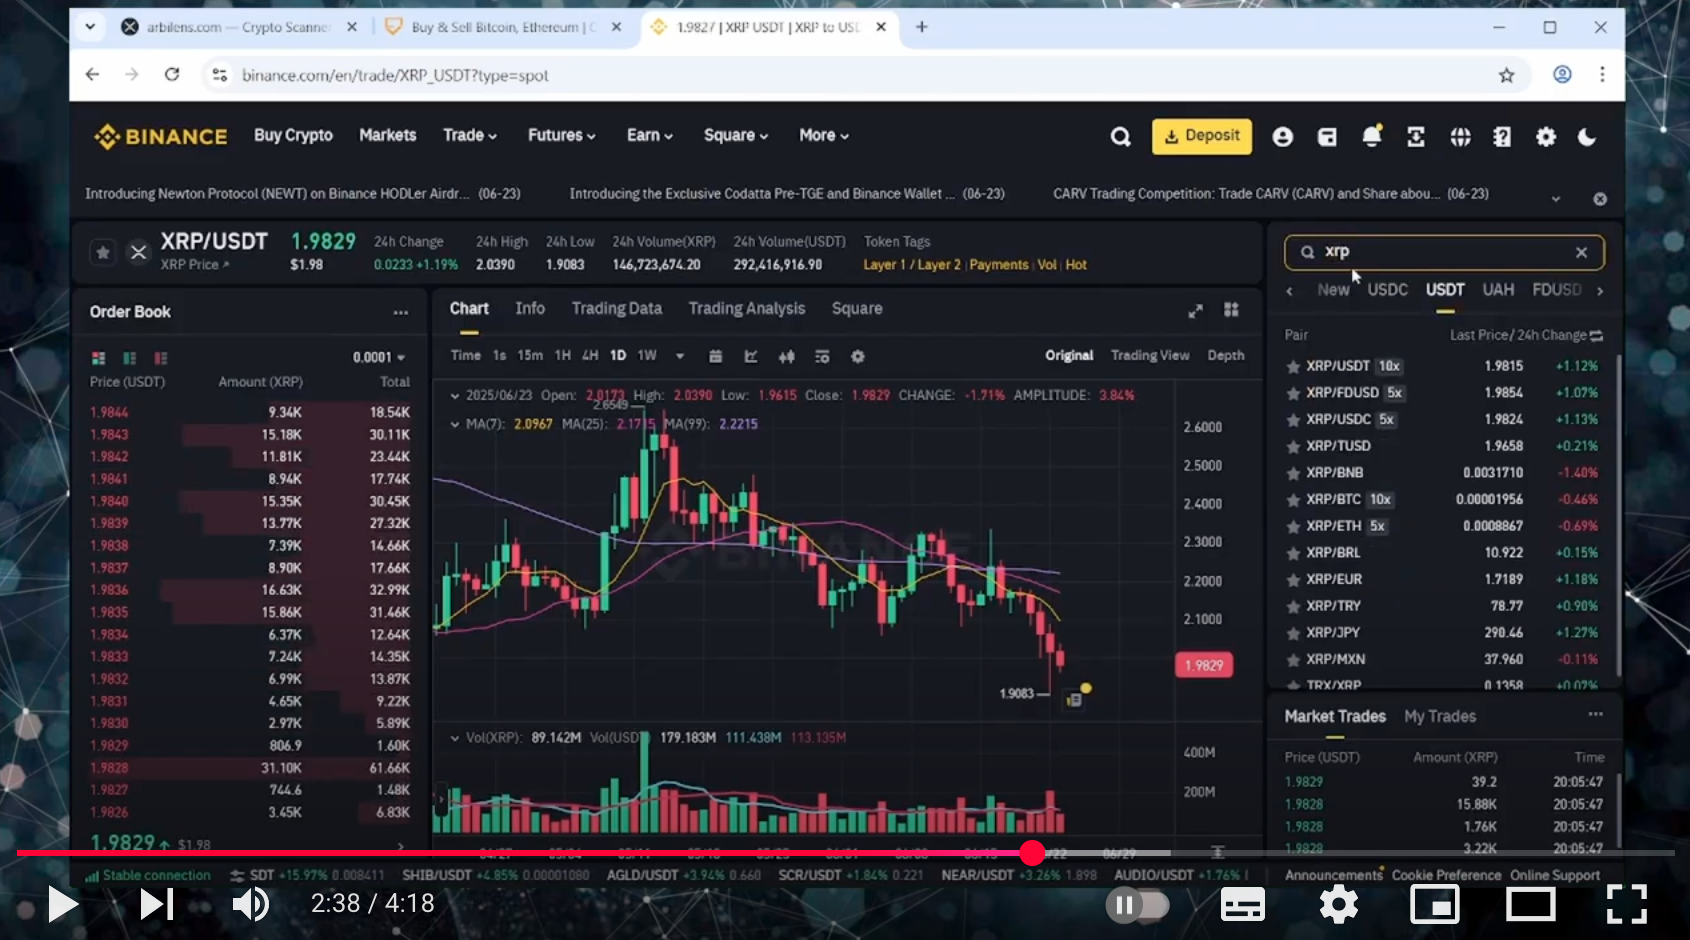Screen dimensions: 1690x940
Task: Open My Trades tab
Action: point(1440,716)
